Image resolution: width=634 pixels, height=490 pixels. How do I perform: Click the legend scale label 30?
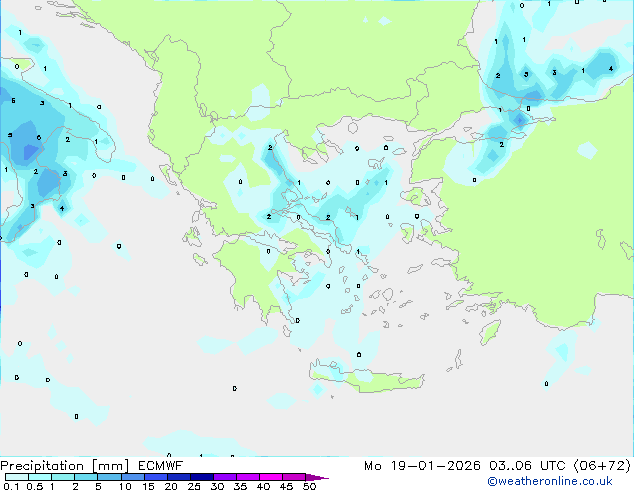pos(217,486)
